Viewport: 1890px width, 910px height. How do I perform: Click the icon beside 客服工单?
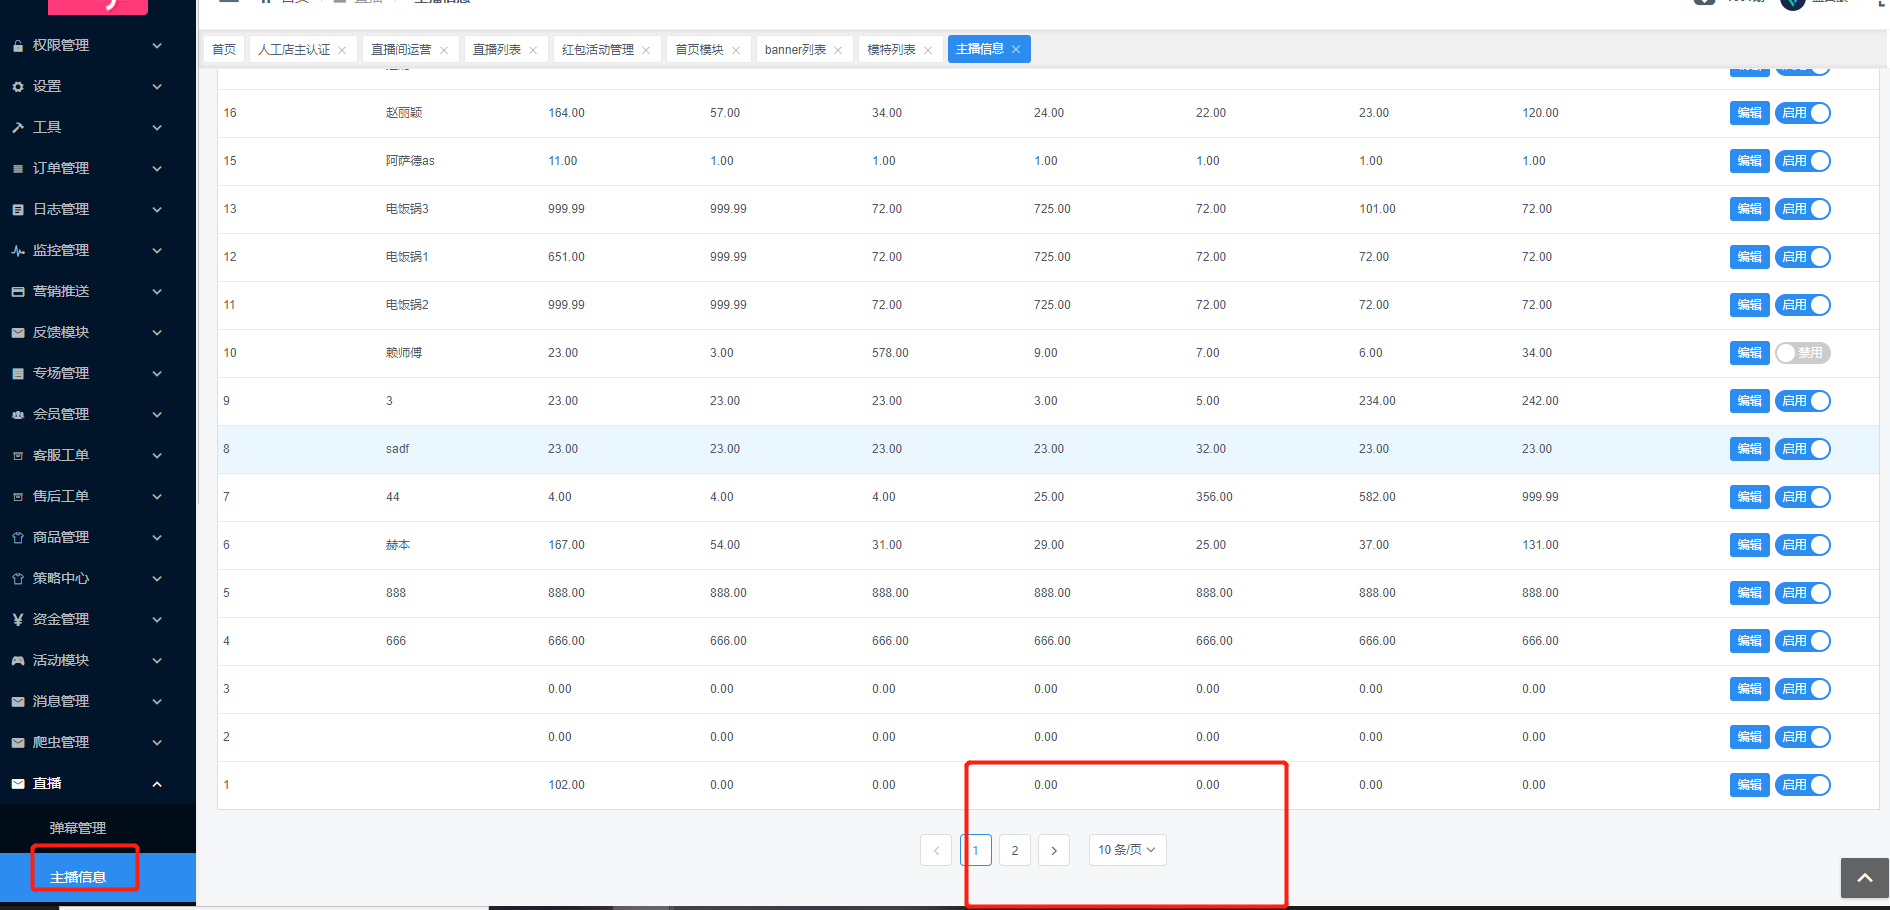click(x=18, y=456)
